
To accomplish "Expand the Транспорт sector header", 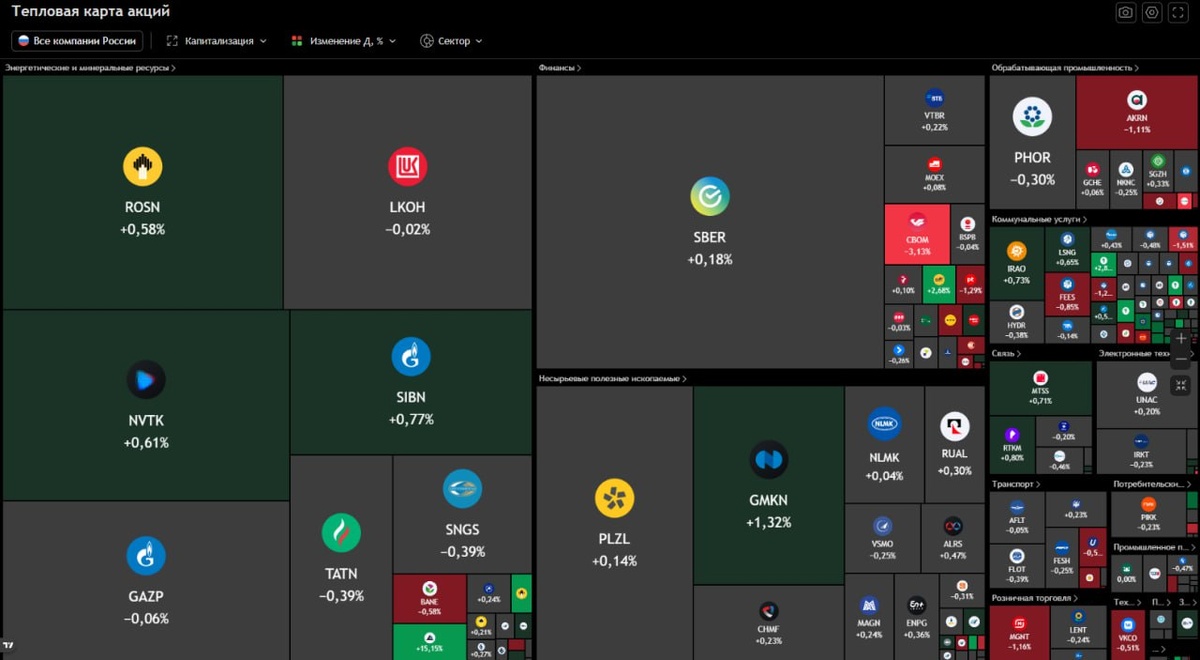I will (1016, 484).
